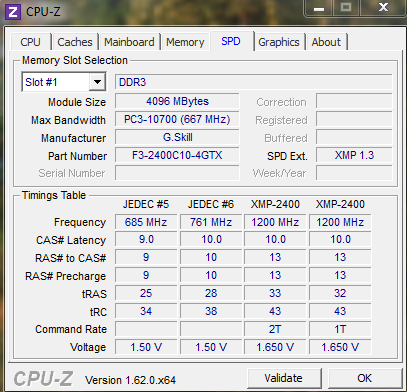The width and height of the screenshot is (407, 392).
Task: Go to the Mainboard tab
Action: [x=129, y=42]
